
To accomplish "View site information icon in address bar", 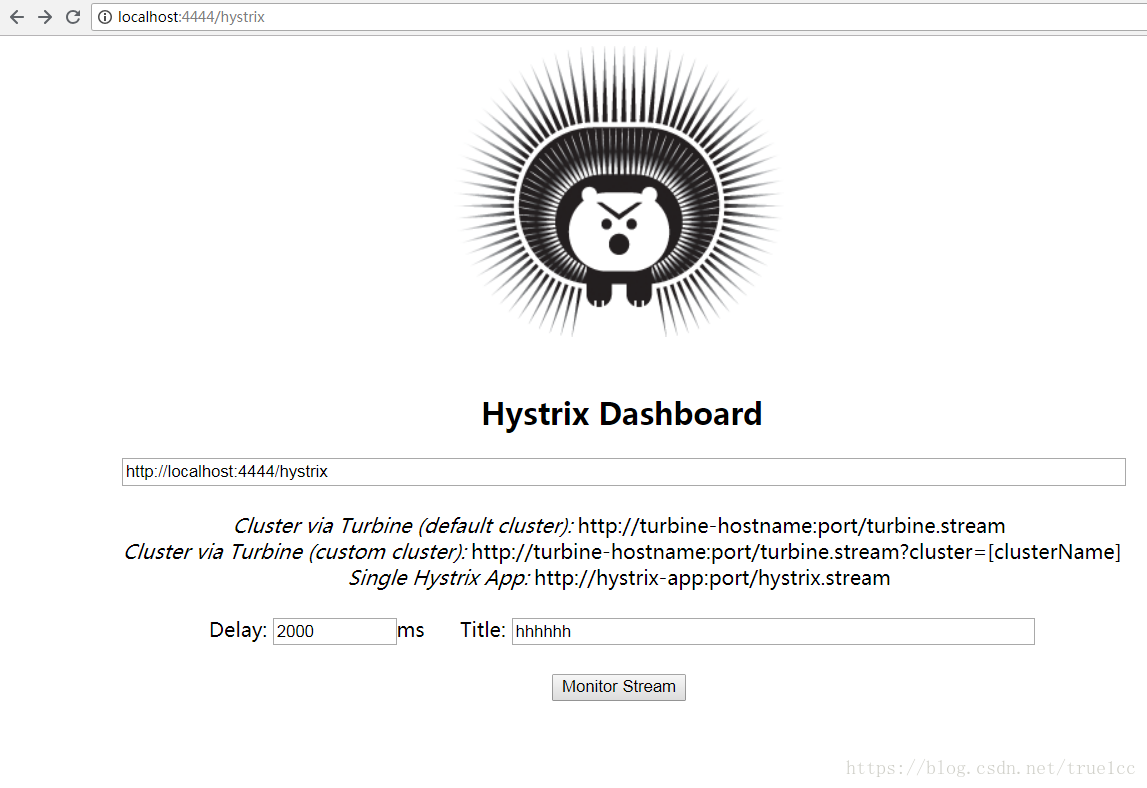I will pyautogui.click(x=105, y=17).
